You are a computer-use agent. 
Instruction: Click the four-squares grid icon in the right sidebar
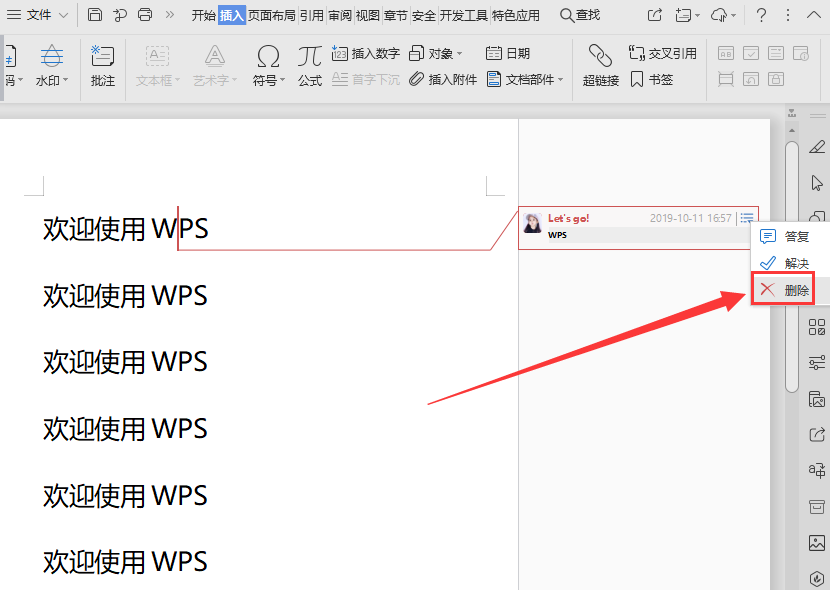point(817,327)
